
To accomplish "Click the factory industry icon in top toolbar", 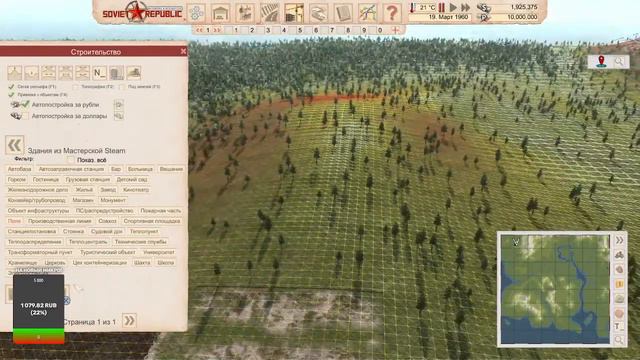I will pyautogui.click(x=245, y=13).
